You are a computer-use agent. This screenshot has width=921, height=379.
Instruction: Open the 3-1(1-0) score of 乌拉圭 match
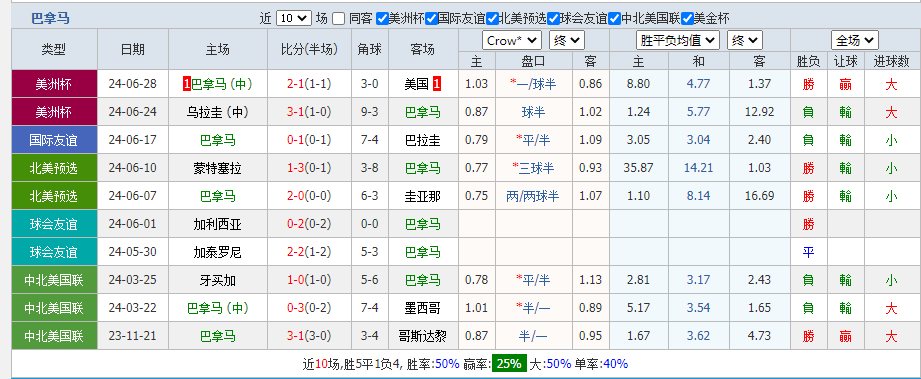click(x=309, y=112)
